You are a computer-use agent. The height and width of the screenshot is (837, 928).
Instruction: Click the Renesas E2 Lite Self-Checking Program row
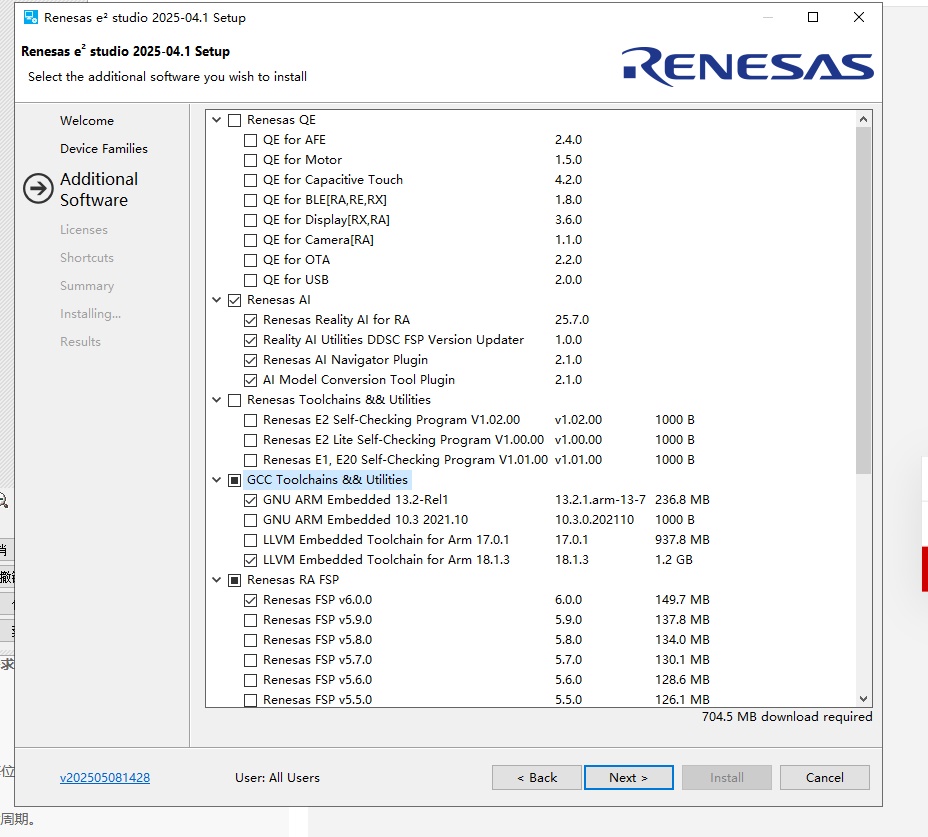(x=403, y=440)
